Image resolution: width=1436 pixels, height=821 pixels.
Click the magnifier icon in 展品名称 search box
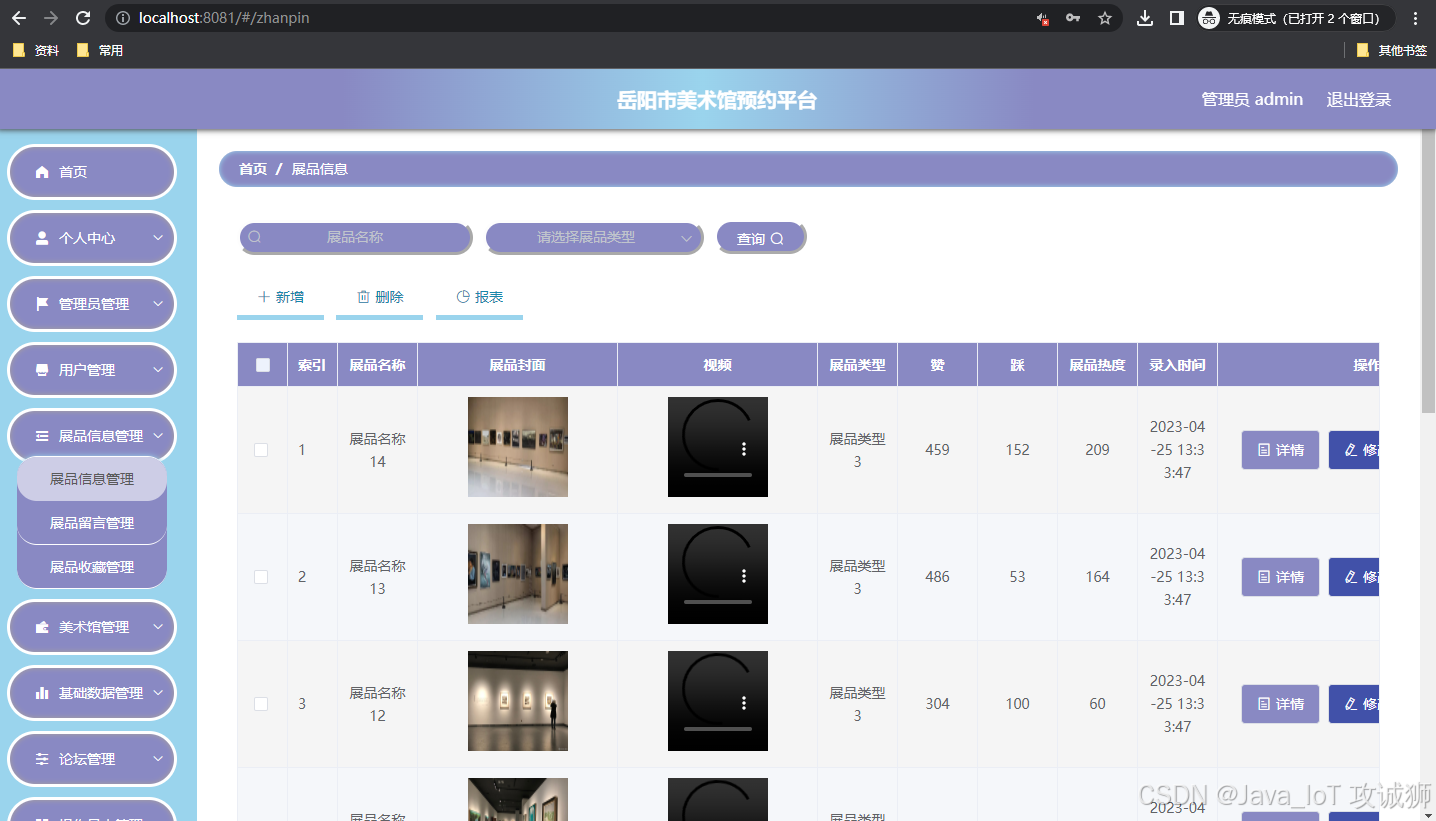[x=255, y=237]
